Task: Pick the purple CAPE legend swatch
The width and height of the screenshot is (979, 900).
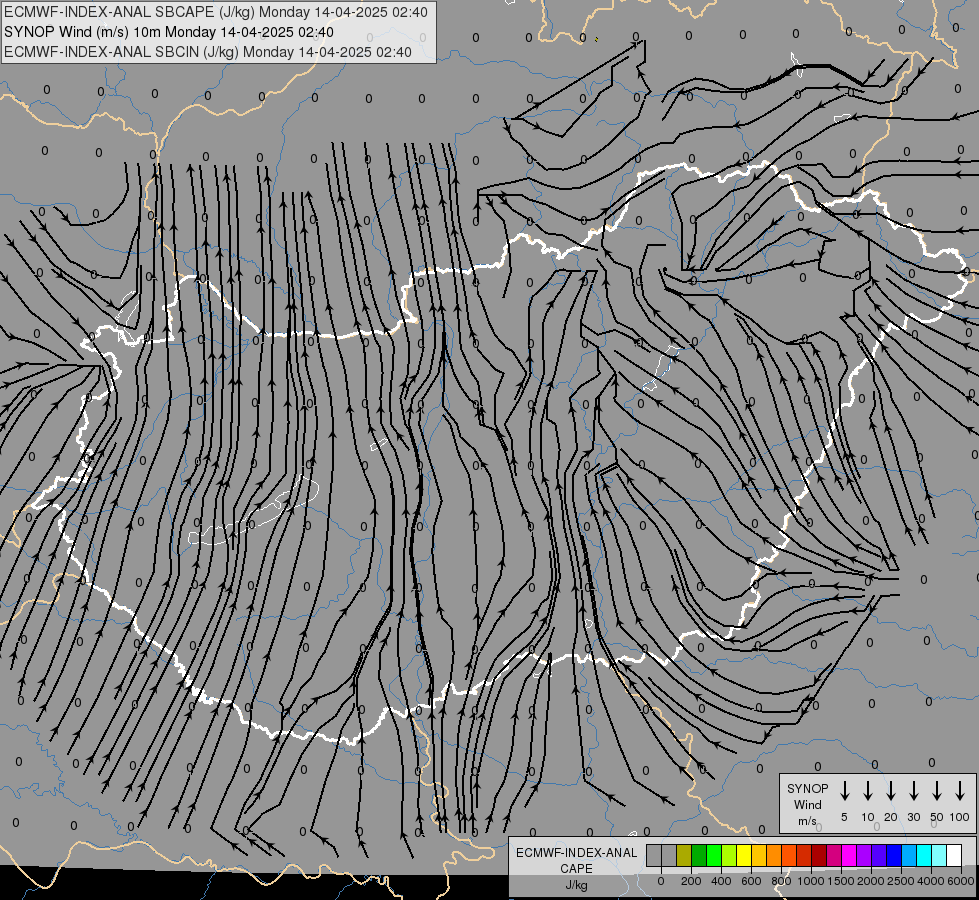Action: [x=865, y=855]
